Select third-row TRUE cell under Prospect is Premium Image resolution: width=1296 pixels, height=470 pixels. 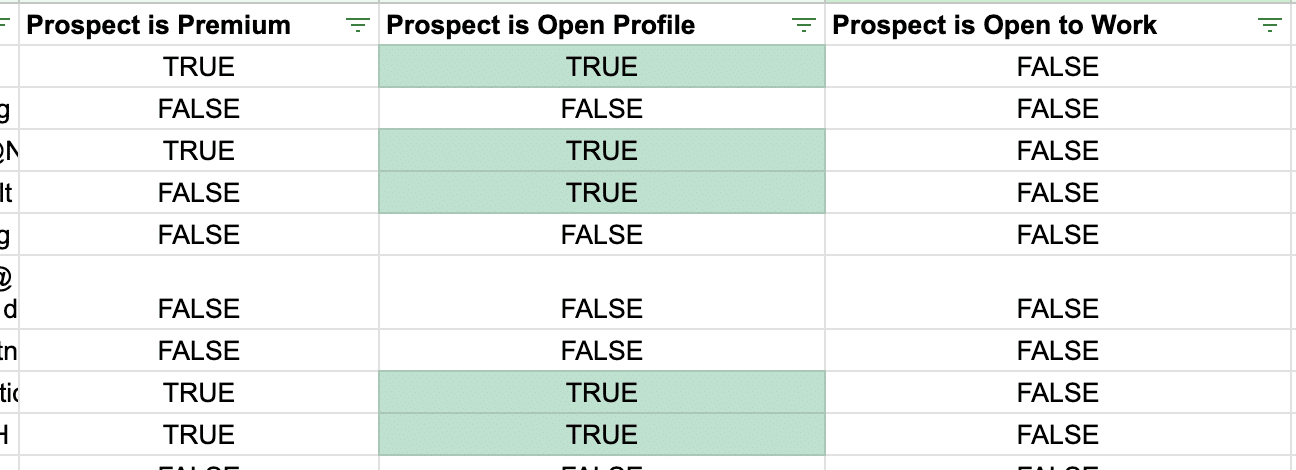click(199, 151)
